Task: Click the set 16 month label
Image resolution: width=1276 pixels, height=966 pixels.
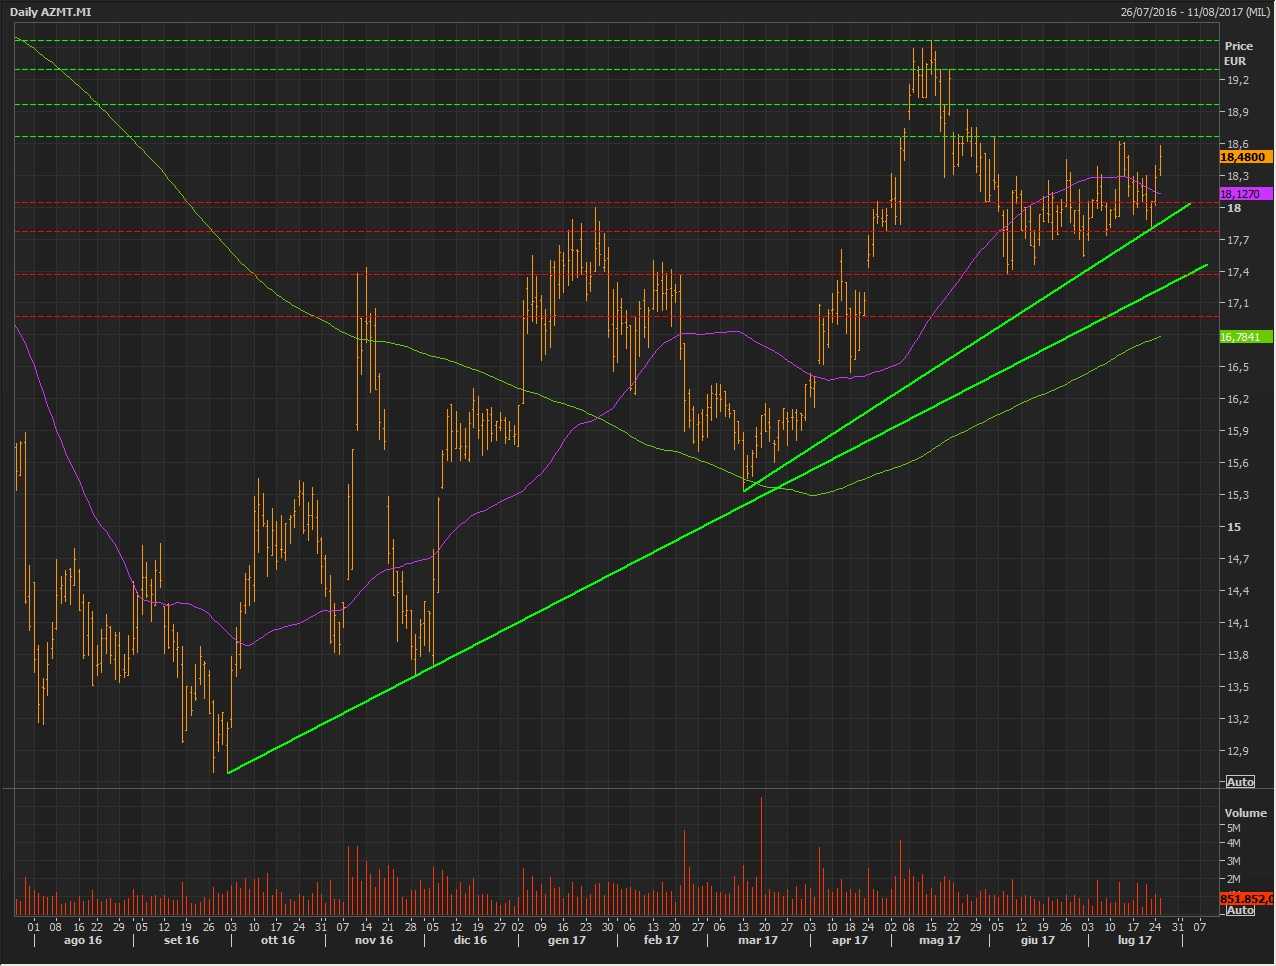Action: pyautogui.click(x=181, y=940)
